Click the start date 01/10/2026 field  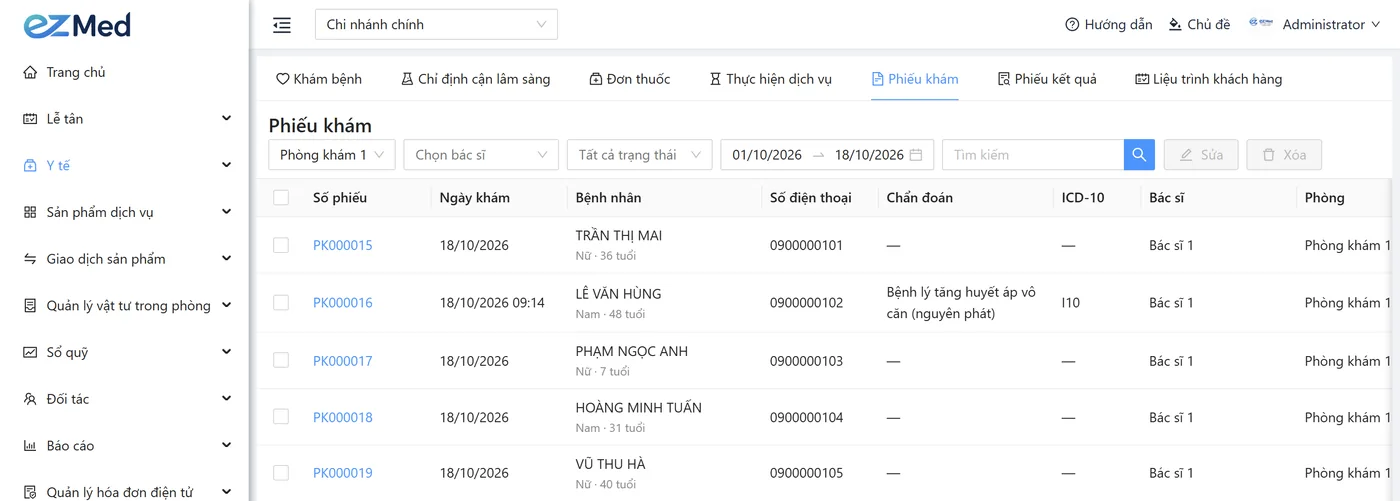click(x=767, y=155)
